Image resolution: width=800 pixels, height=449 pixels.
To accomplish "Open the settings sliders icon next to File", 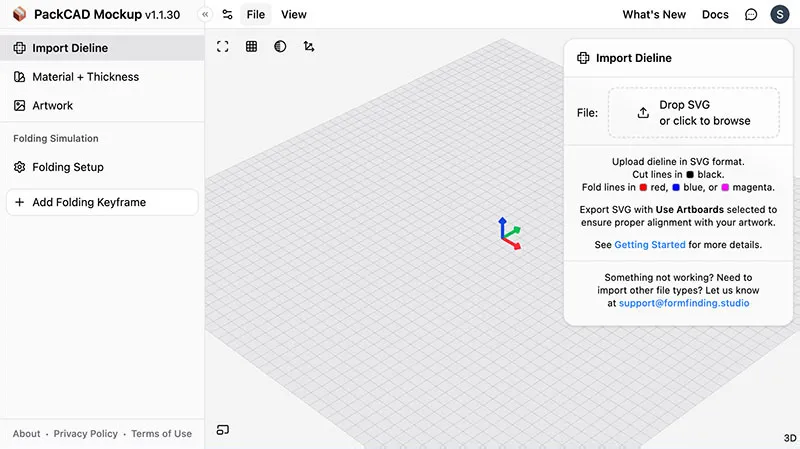I will [x=228, y=15].
